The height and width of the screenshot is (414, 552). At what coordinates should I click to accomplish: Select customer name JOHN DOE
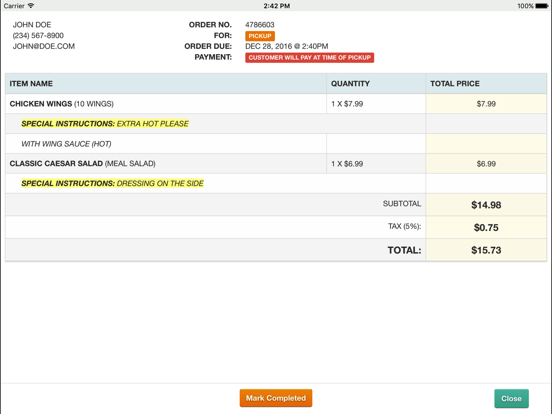click(x=32, y=25)
